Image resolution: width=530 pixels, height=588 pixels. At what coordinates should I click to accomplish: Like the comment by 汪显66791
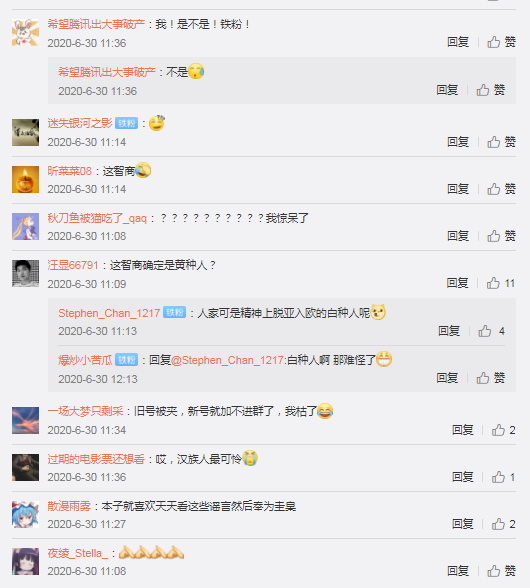tap(500, 283)
